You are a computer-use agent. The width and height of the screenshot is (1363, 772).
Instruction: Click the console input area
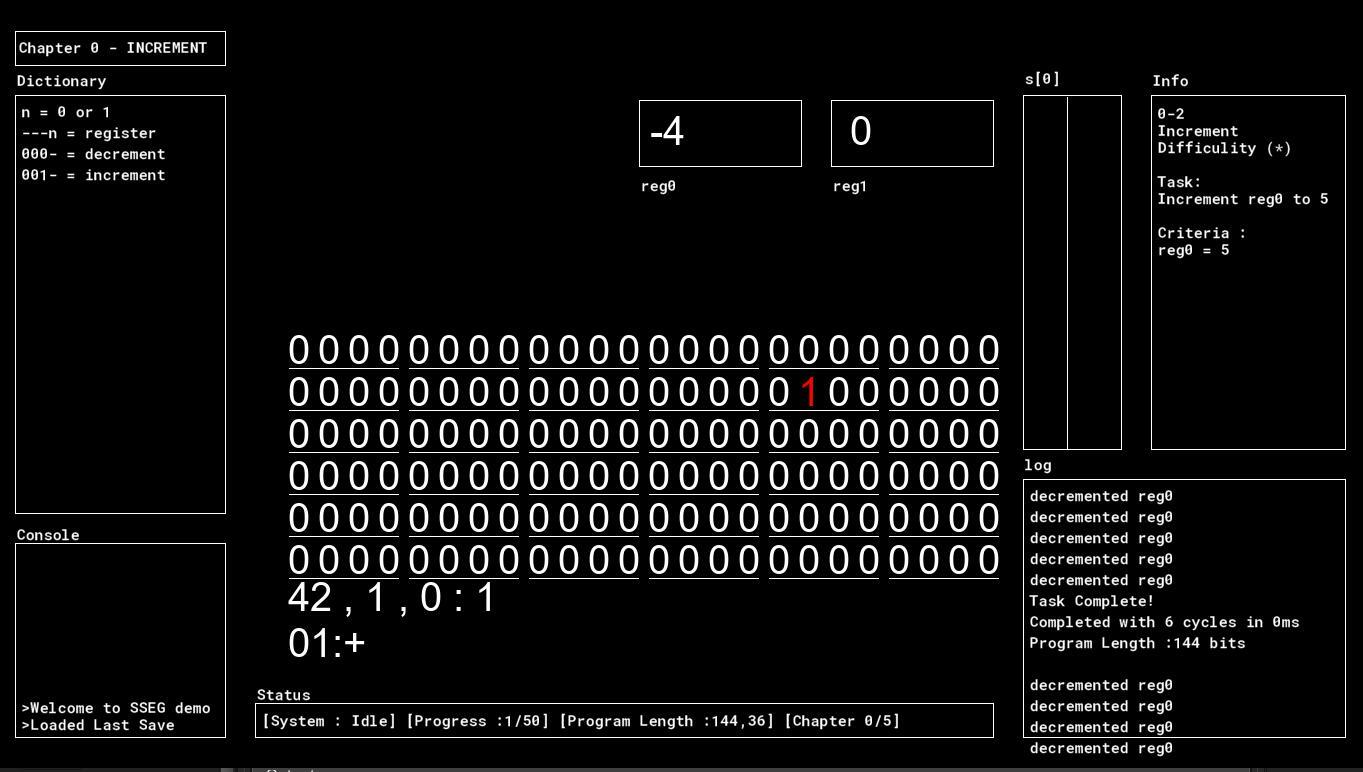120,620
